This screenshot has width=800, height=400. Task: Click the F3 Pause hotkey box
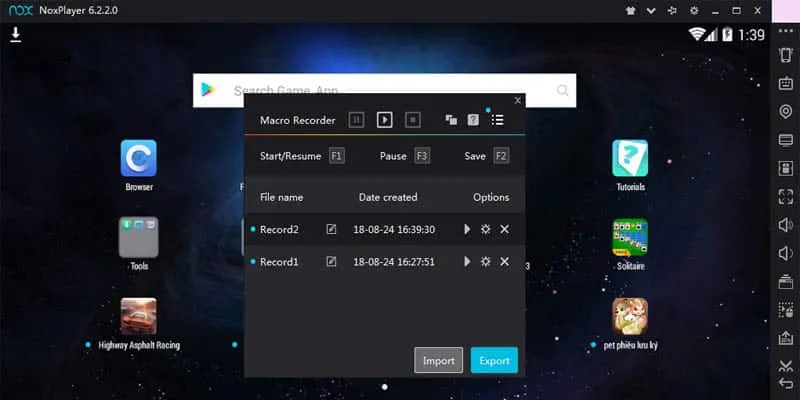tap(421, 156)
